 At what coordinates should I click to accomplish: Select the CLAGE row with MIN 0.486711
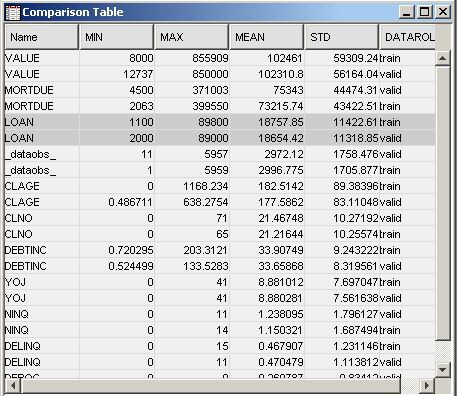pos(220,202)
